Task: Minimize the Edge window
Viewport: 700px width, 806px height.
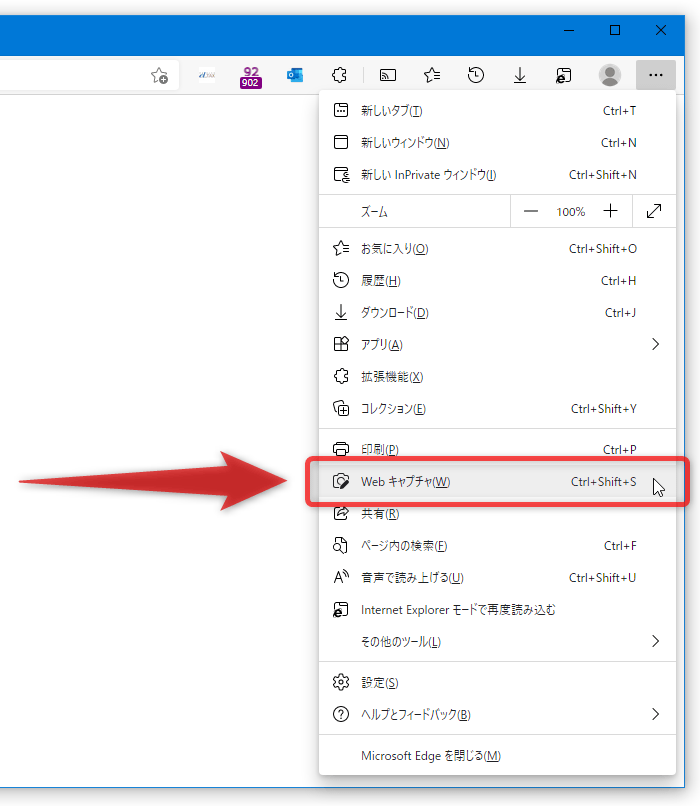Action: pyautogui.click(x=569, y=30)
